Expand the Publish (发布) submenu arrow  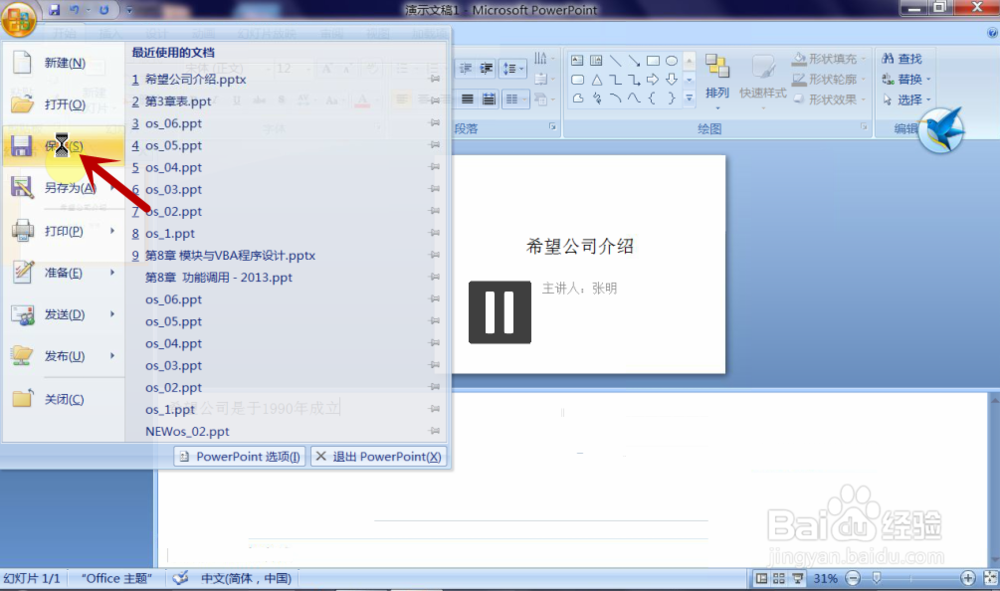pyautogui.click(x=113, y=356)
